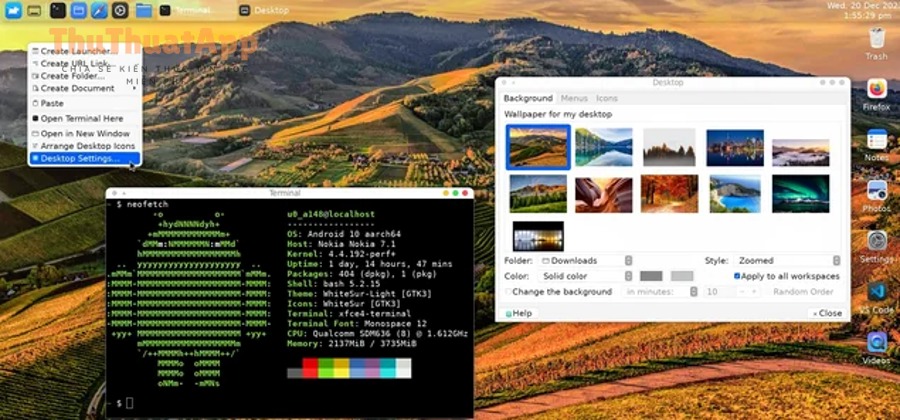Switch to the Menus tab
This screenshot has width=900, height=420.
pyautogui.click(x=574, y=98)
